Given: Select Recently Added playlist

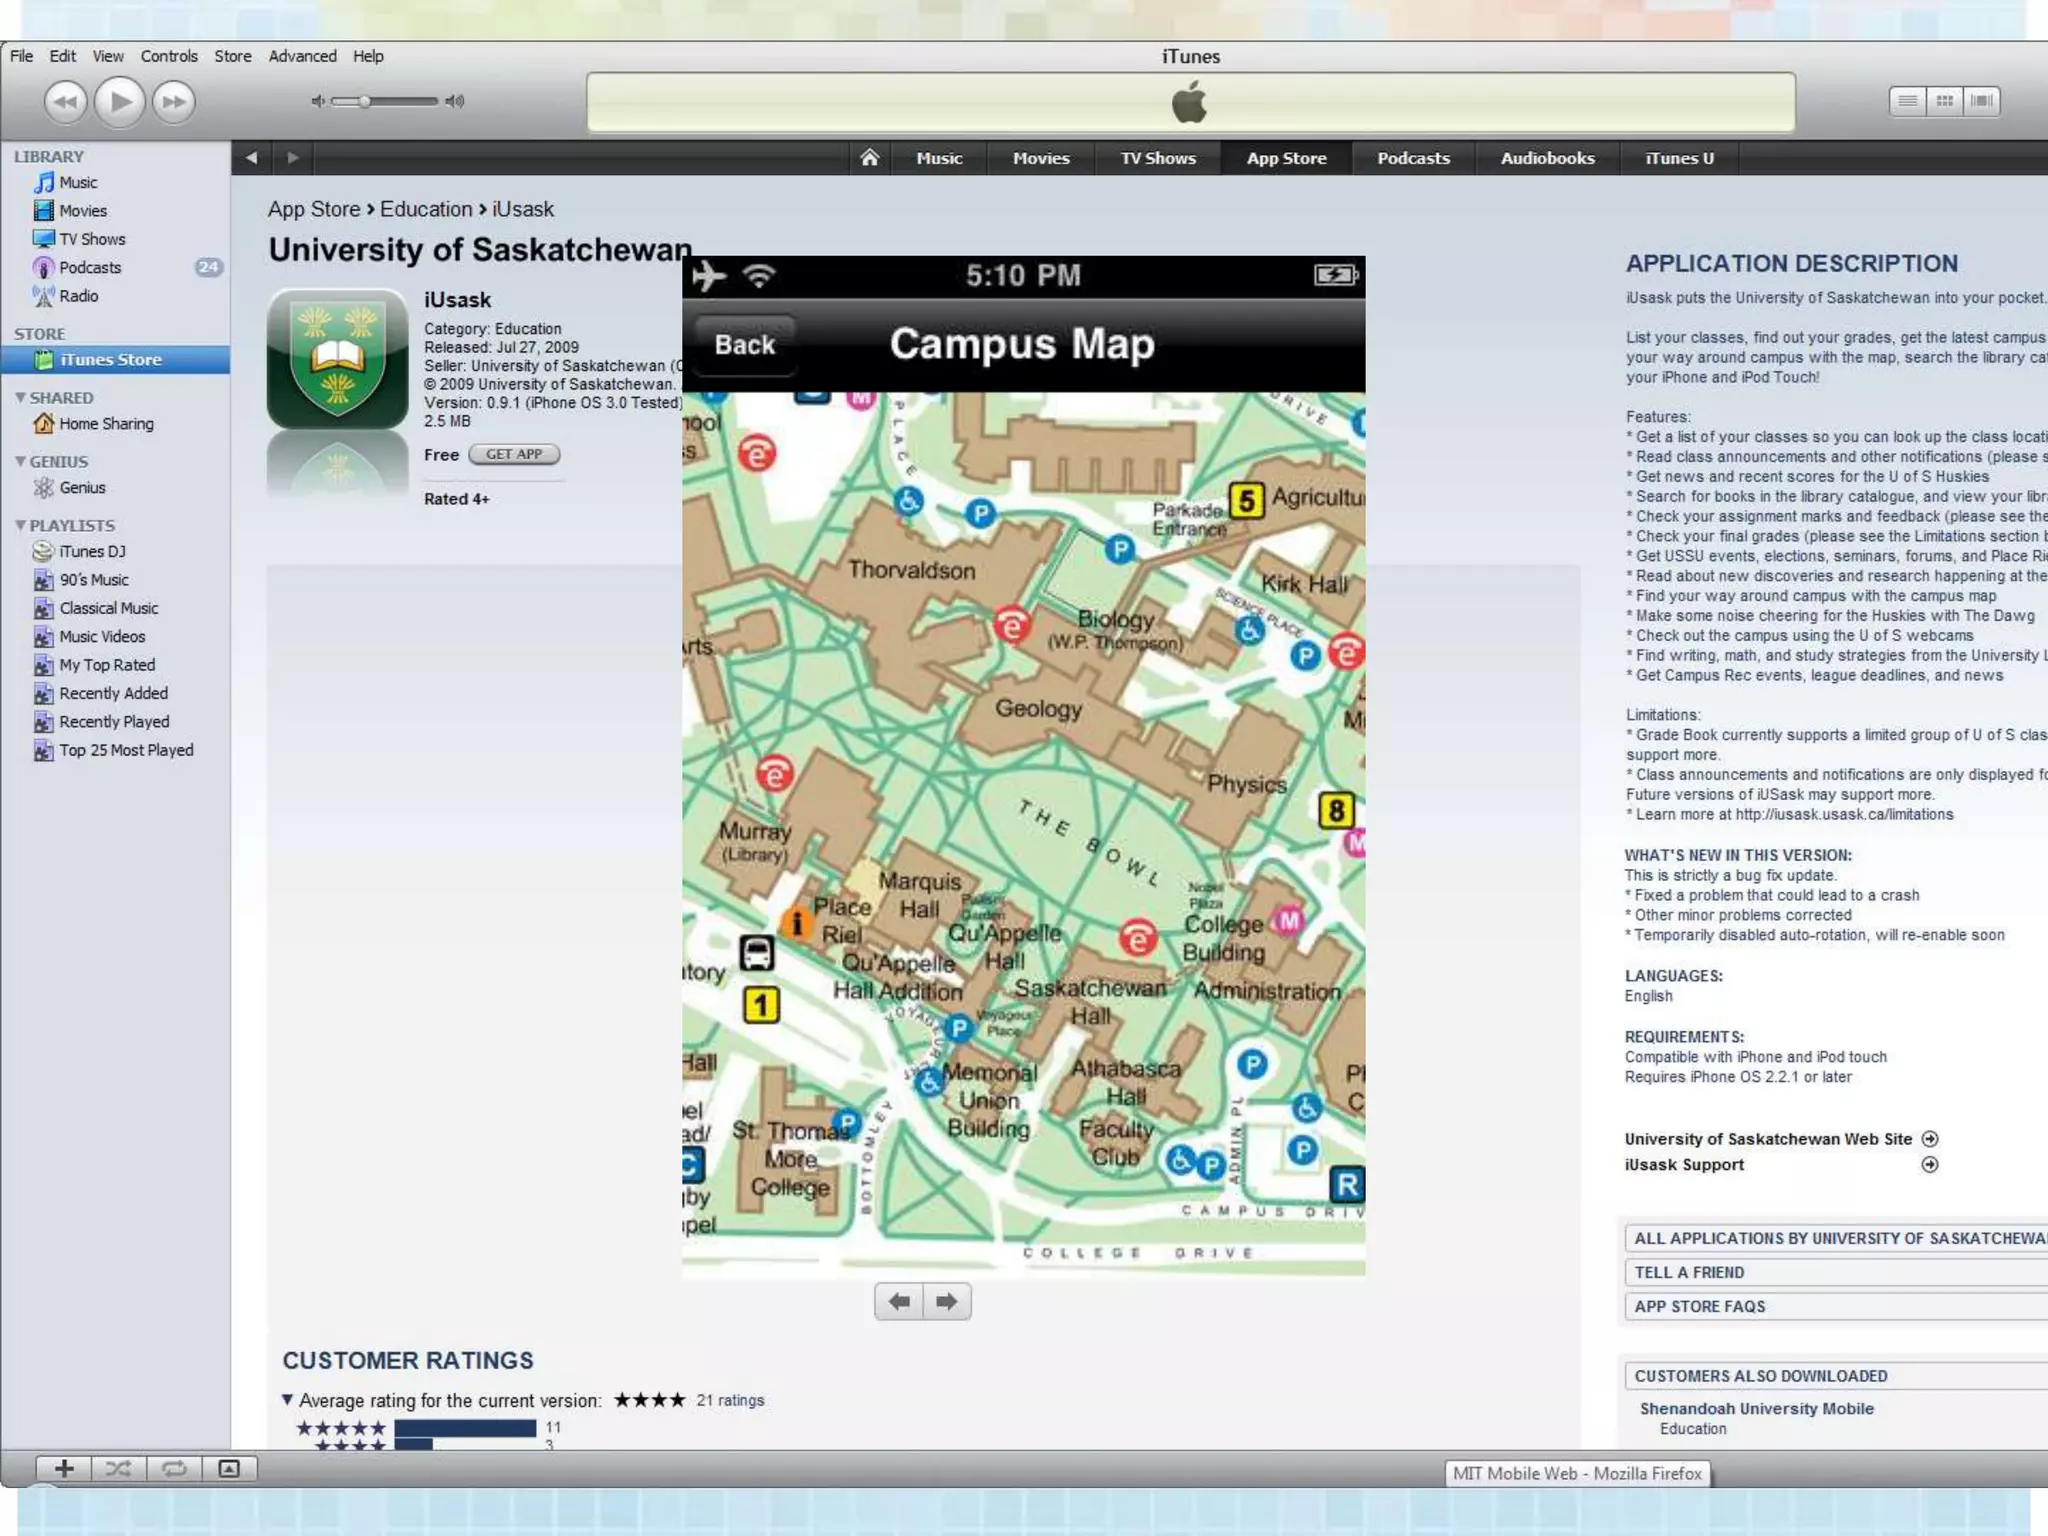Looking at the screenshot, I should coord(113,693).
